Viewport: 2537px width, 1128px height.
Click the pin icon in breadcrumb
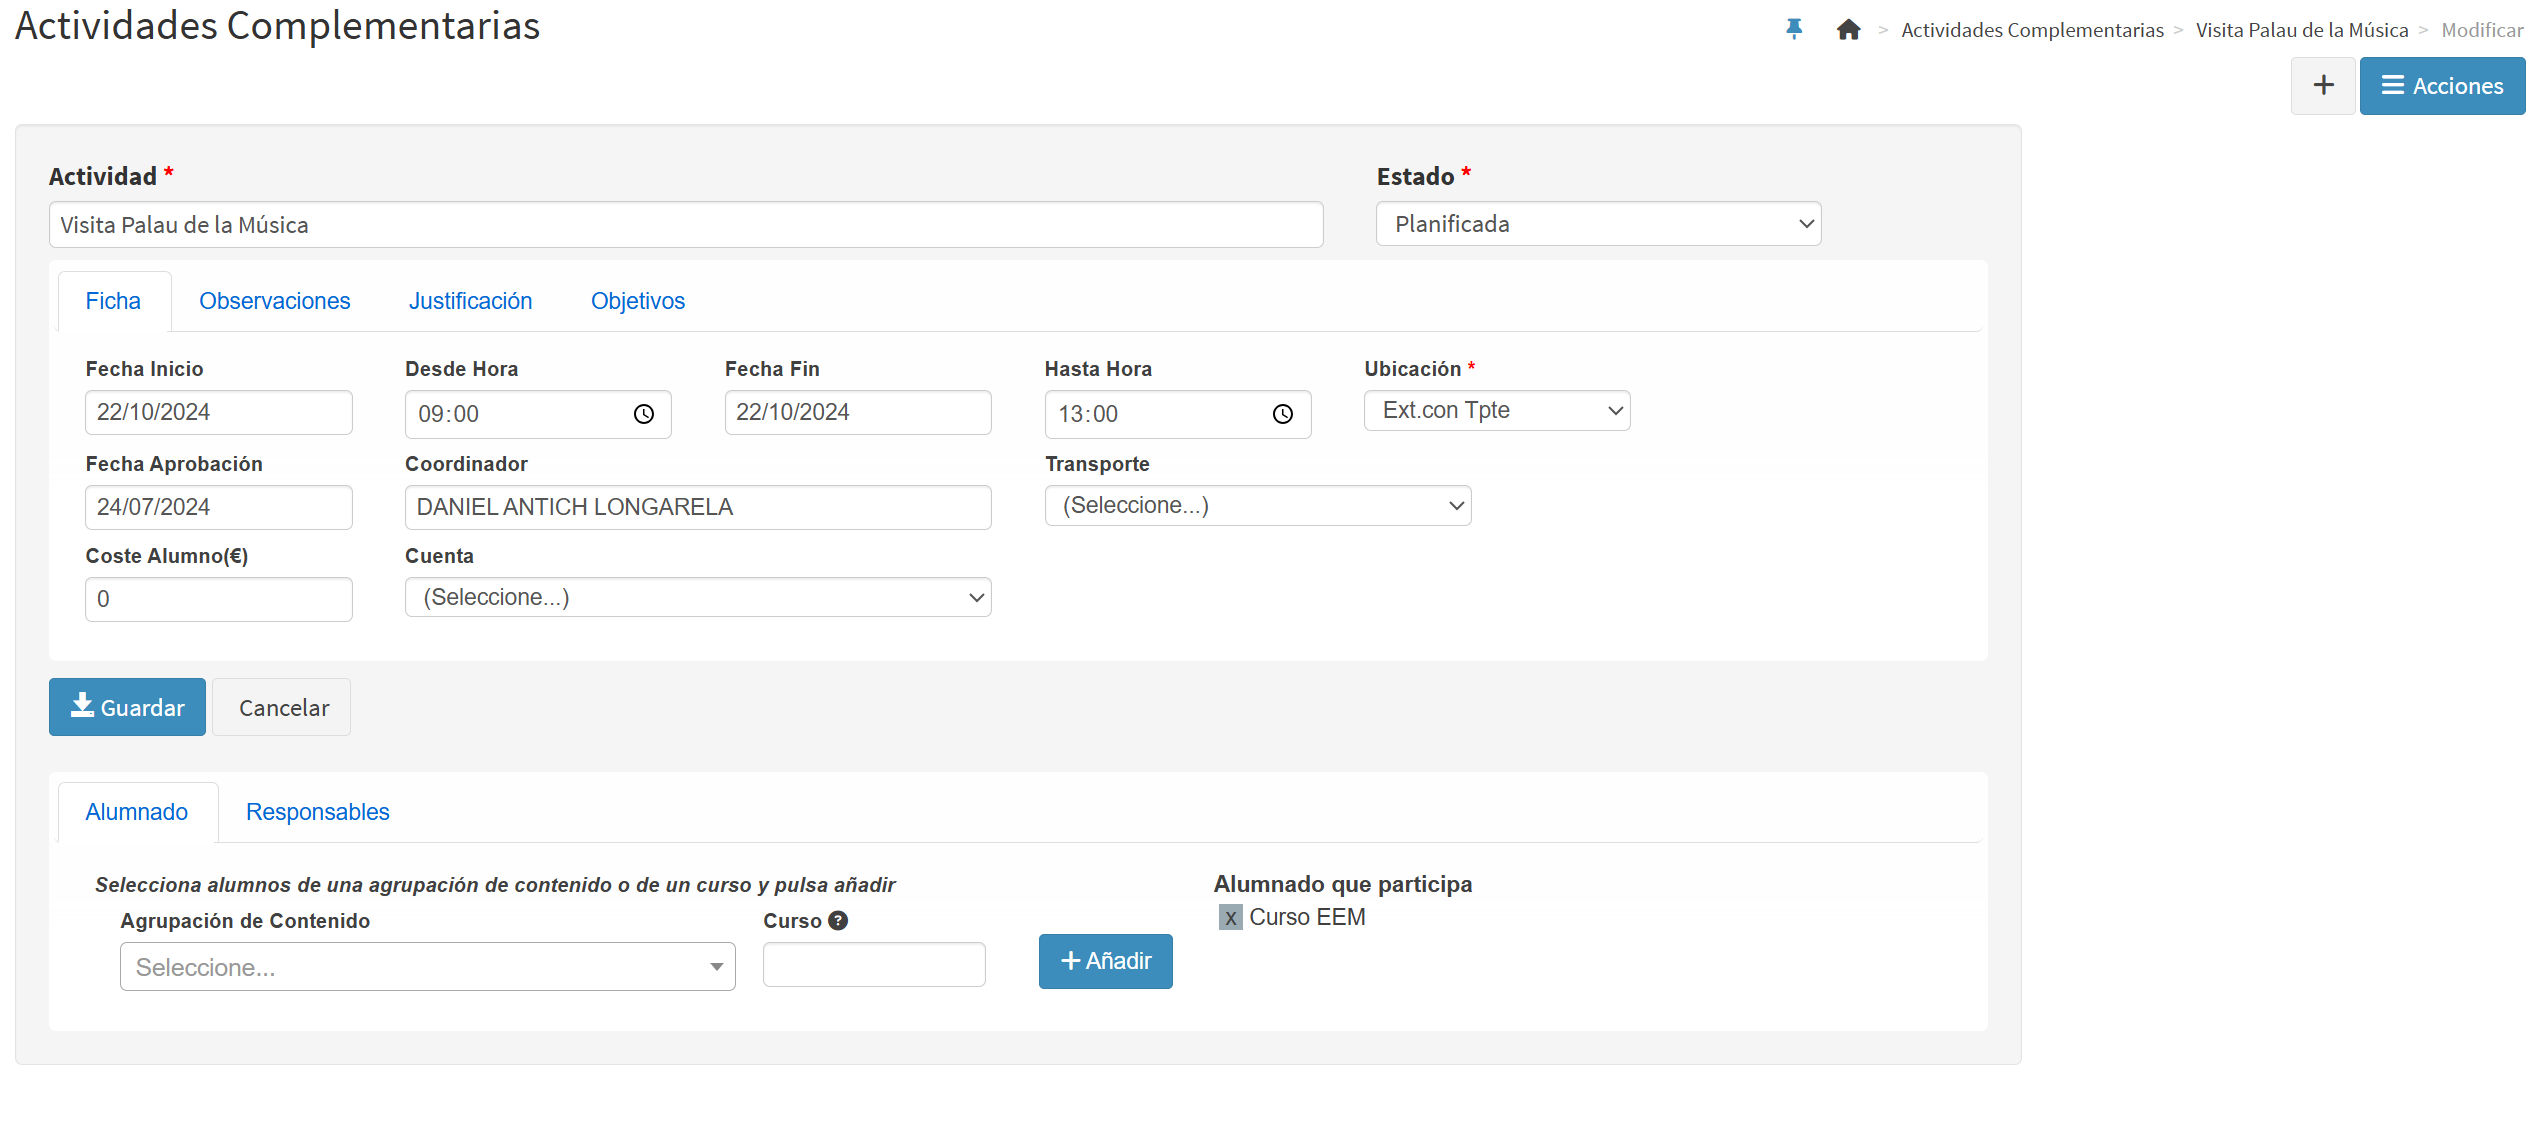point(1794,29)
